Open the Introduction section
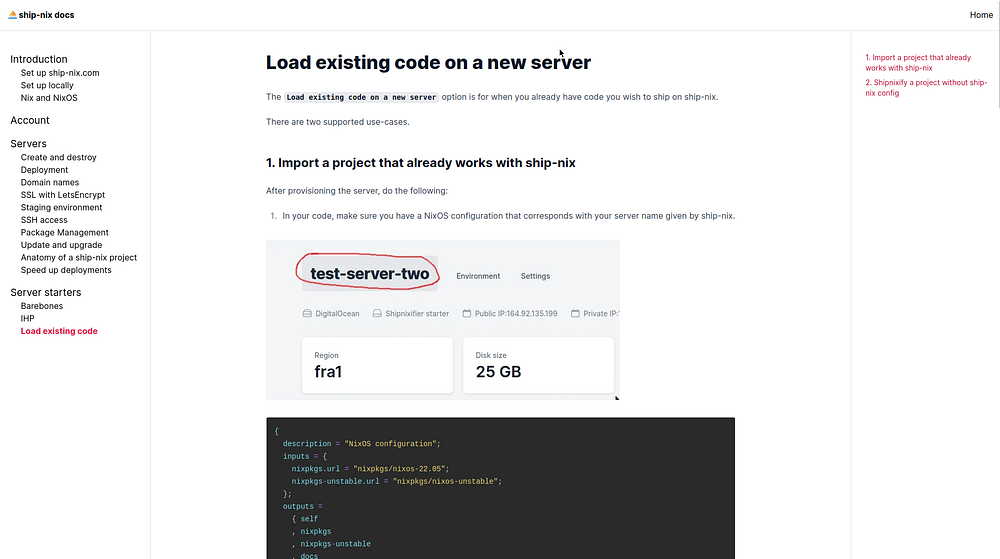This screenshot has width=1000, height=559. (39, 59)
